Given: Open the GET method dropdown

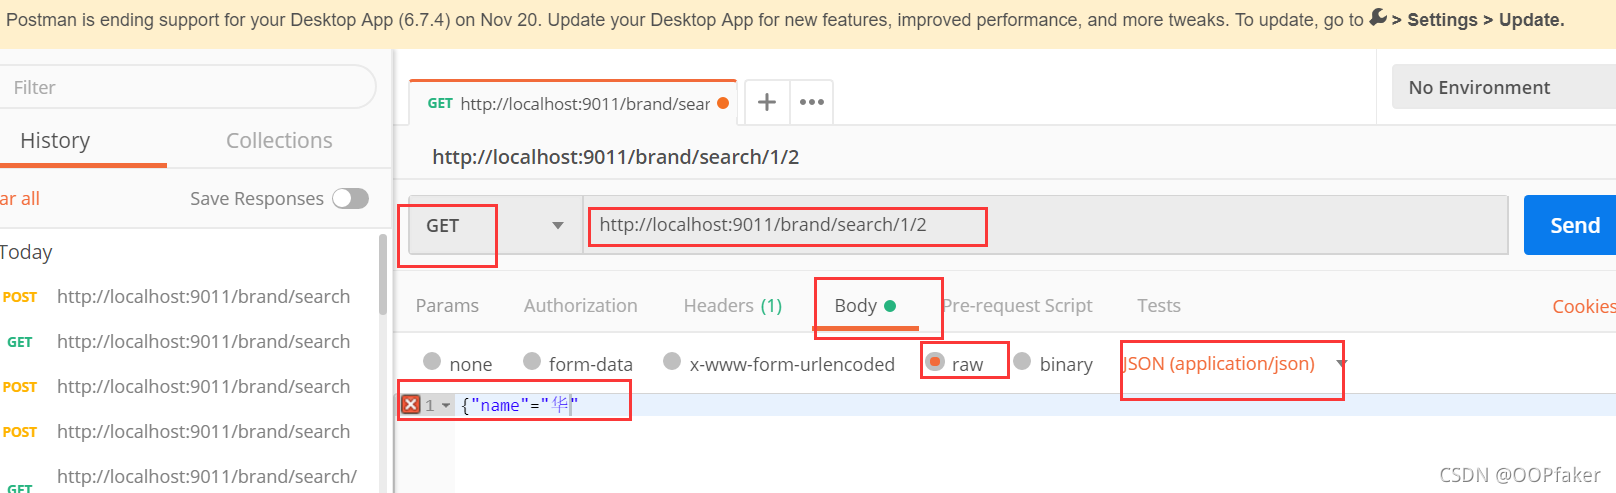Looking at the screenshot, I should (495, 225).
